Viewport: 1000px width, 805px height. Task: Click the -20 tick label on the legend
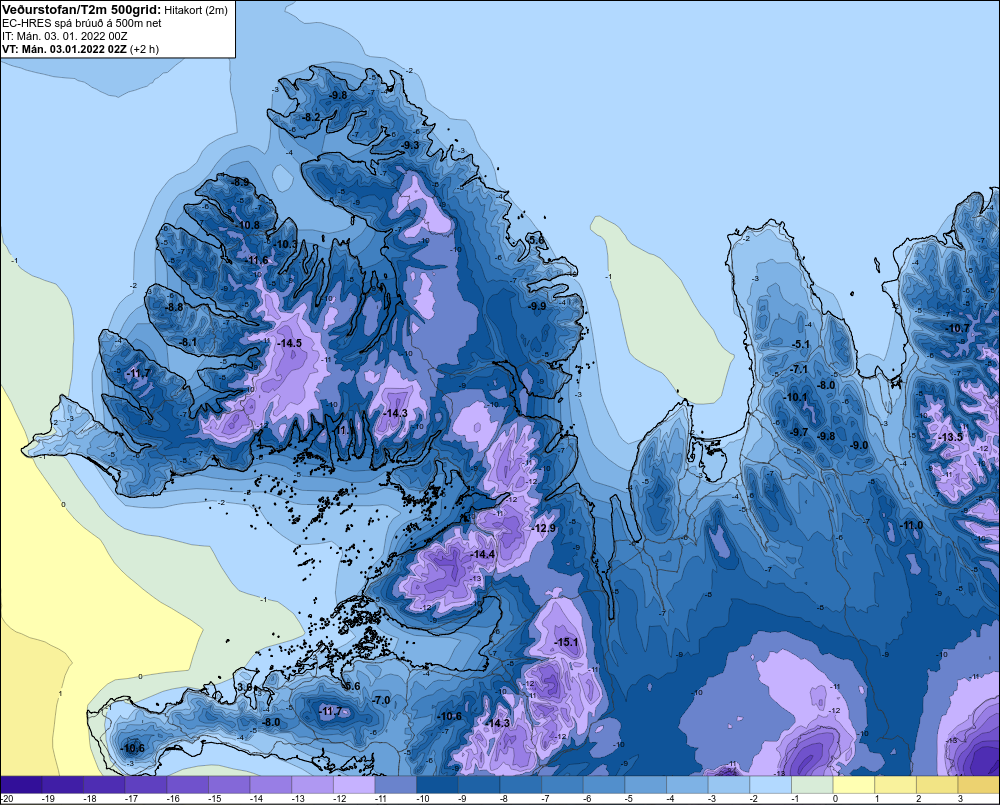tap(7, 799)
